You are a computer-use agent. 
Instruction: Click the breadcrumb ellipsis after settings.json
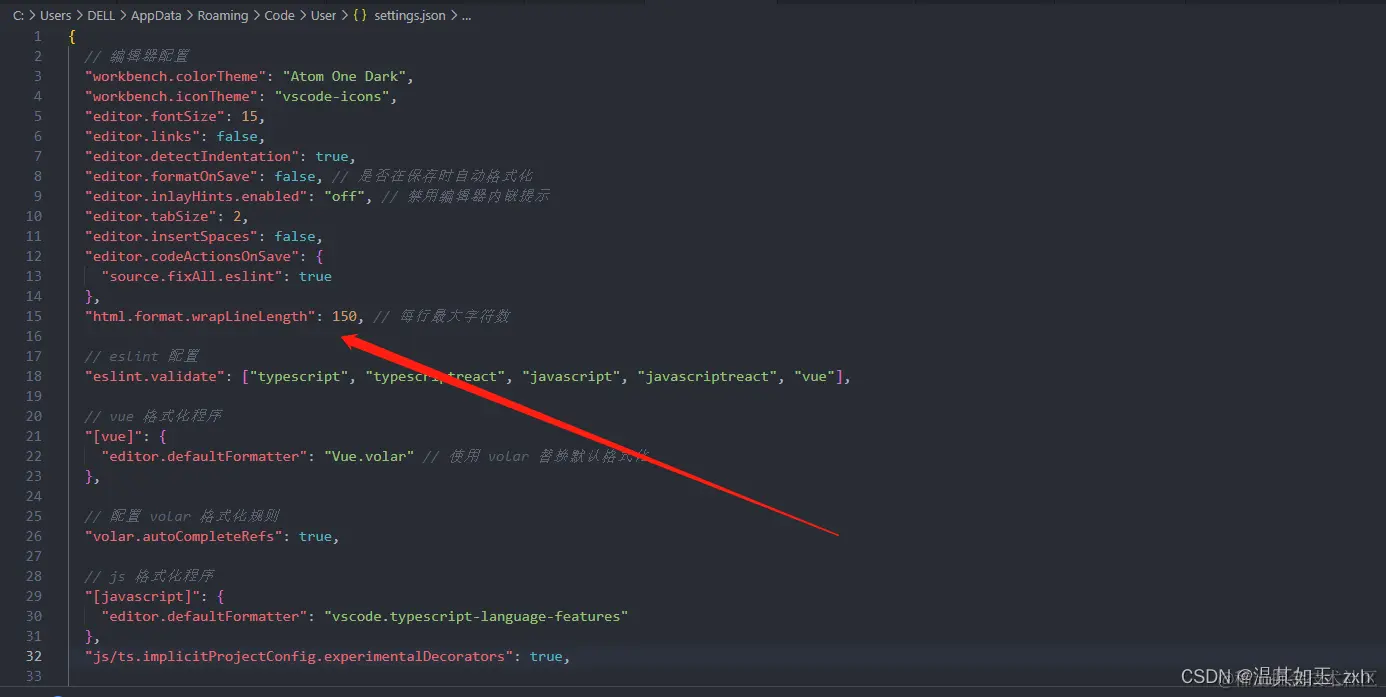(x=466, y=16)
